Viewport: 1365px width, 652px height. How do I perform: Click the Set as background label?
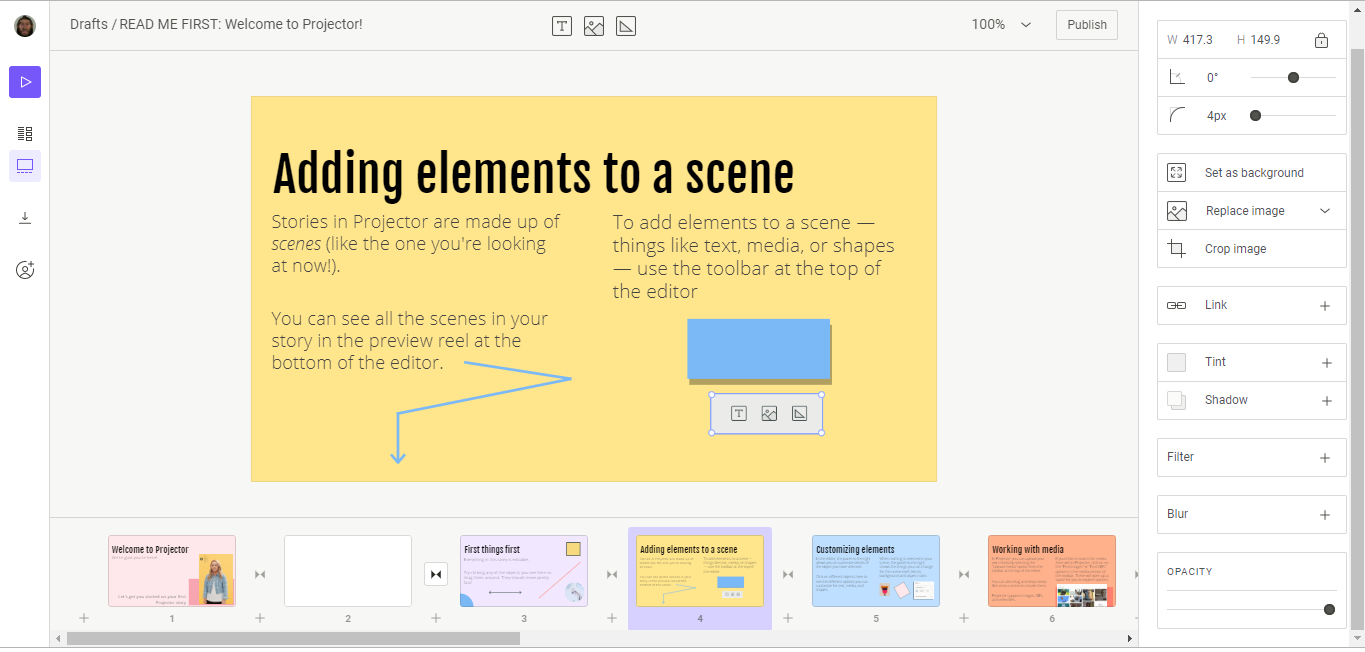pyautogui.click(x=1254, y=173)
